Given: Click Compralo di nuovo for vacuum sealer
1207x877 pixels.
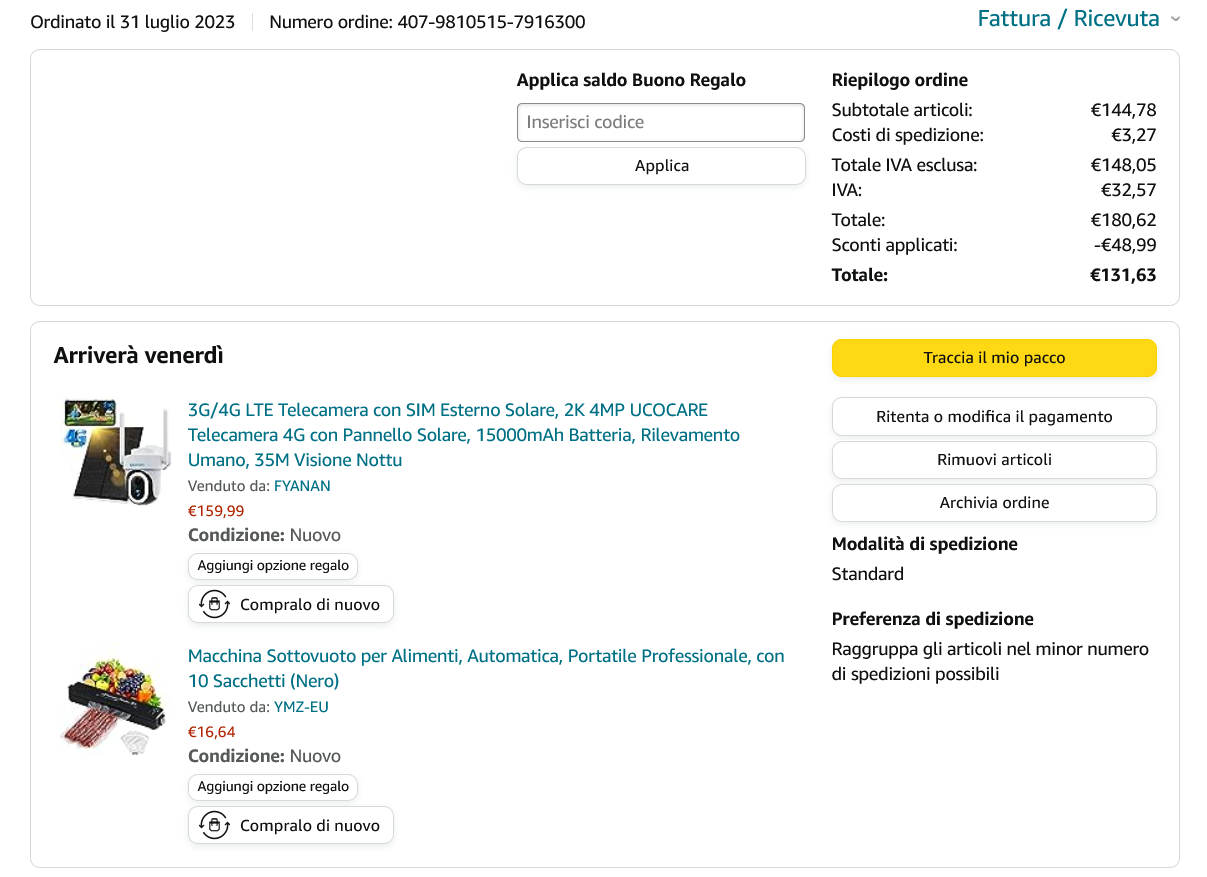Looking at the screenshot, I should pyautogui.click(x=309, y=825).
